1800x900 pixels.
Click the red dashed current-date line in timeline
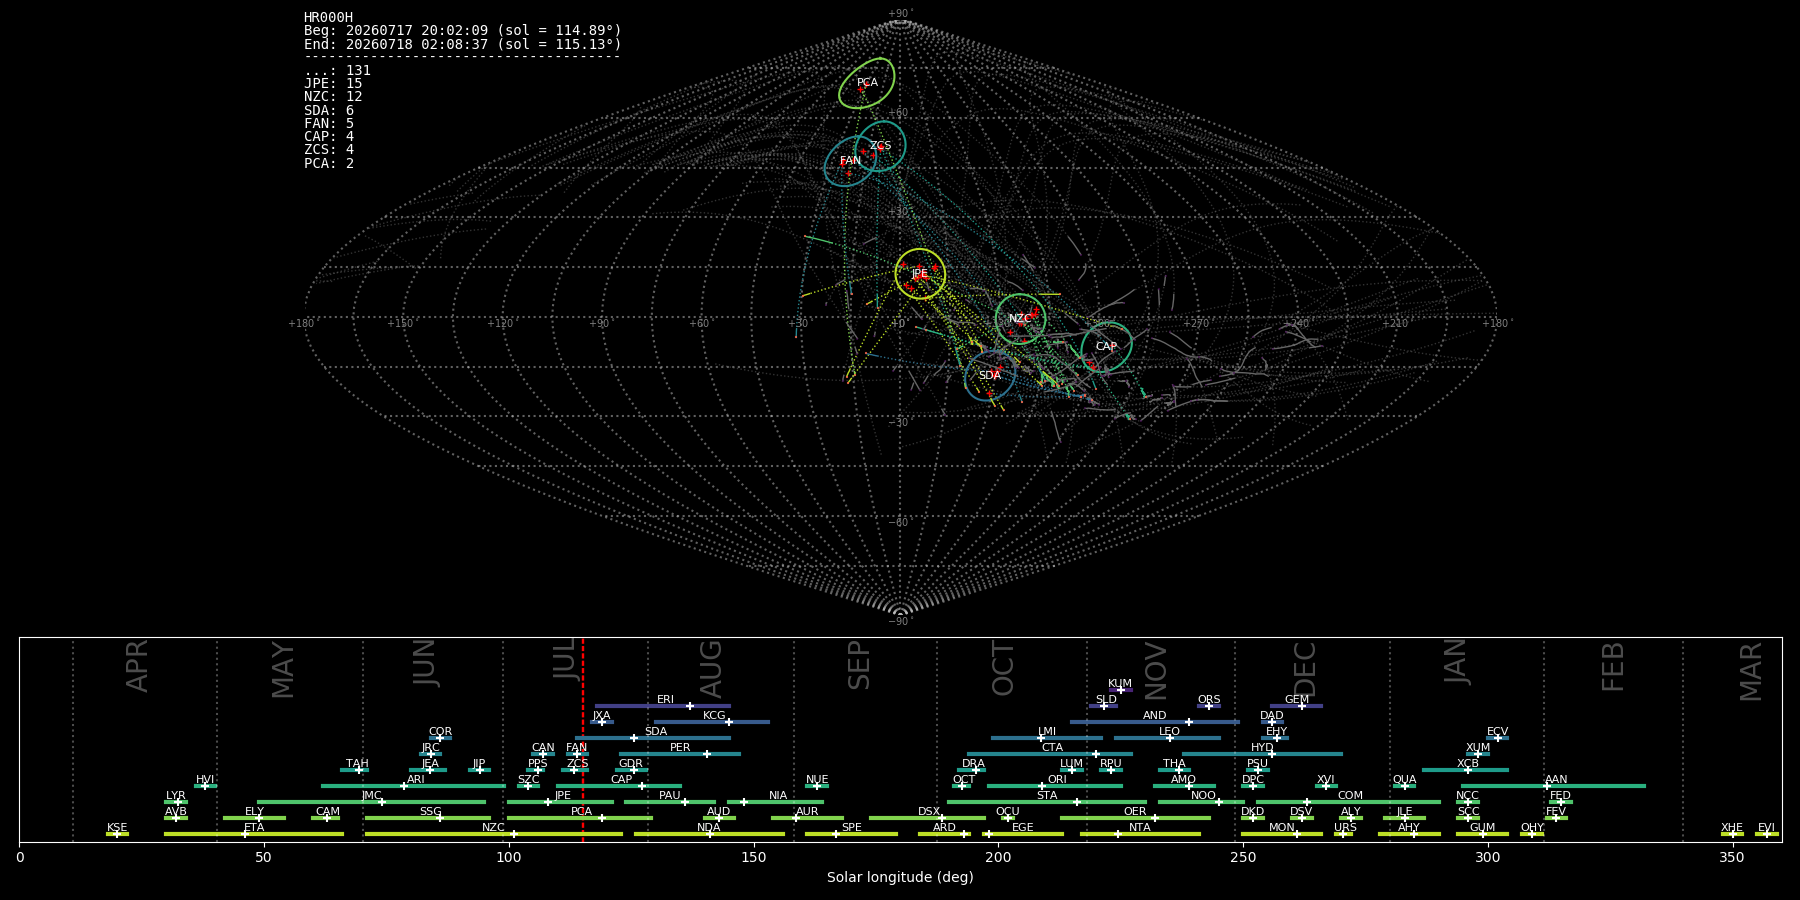[583, 740]
